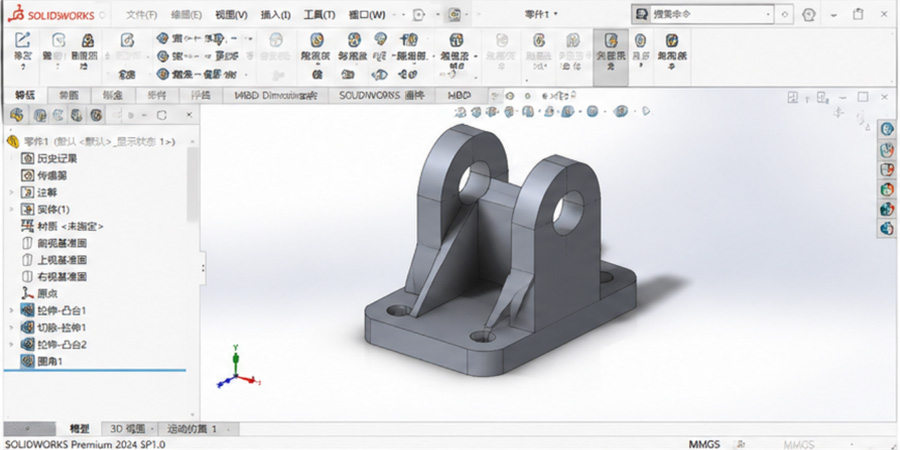The image size is (900, 450).
Task: Select the 零件1 root node in tree
Action: (99, 141)
